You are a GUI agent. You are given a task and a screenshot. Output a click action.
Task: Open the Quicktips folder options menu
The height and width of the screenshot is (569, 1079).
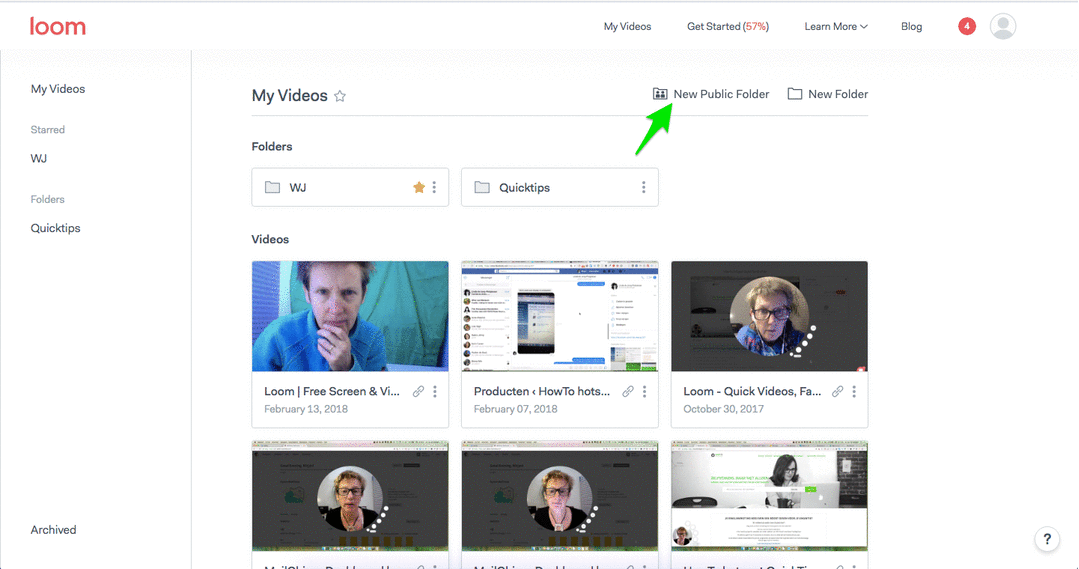643,187
